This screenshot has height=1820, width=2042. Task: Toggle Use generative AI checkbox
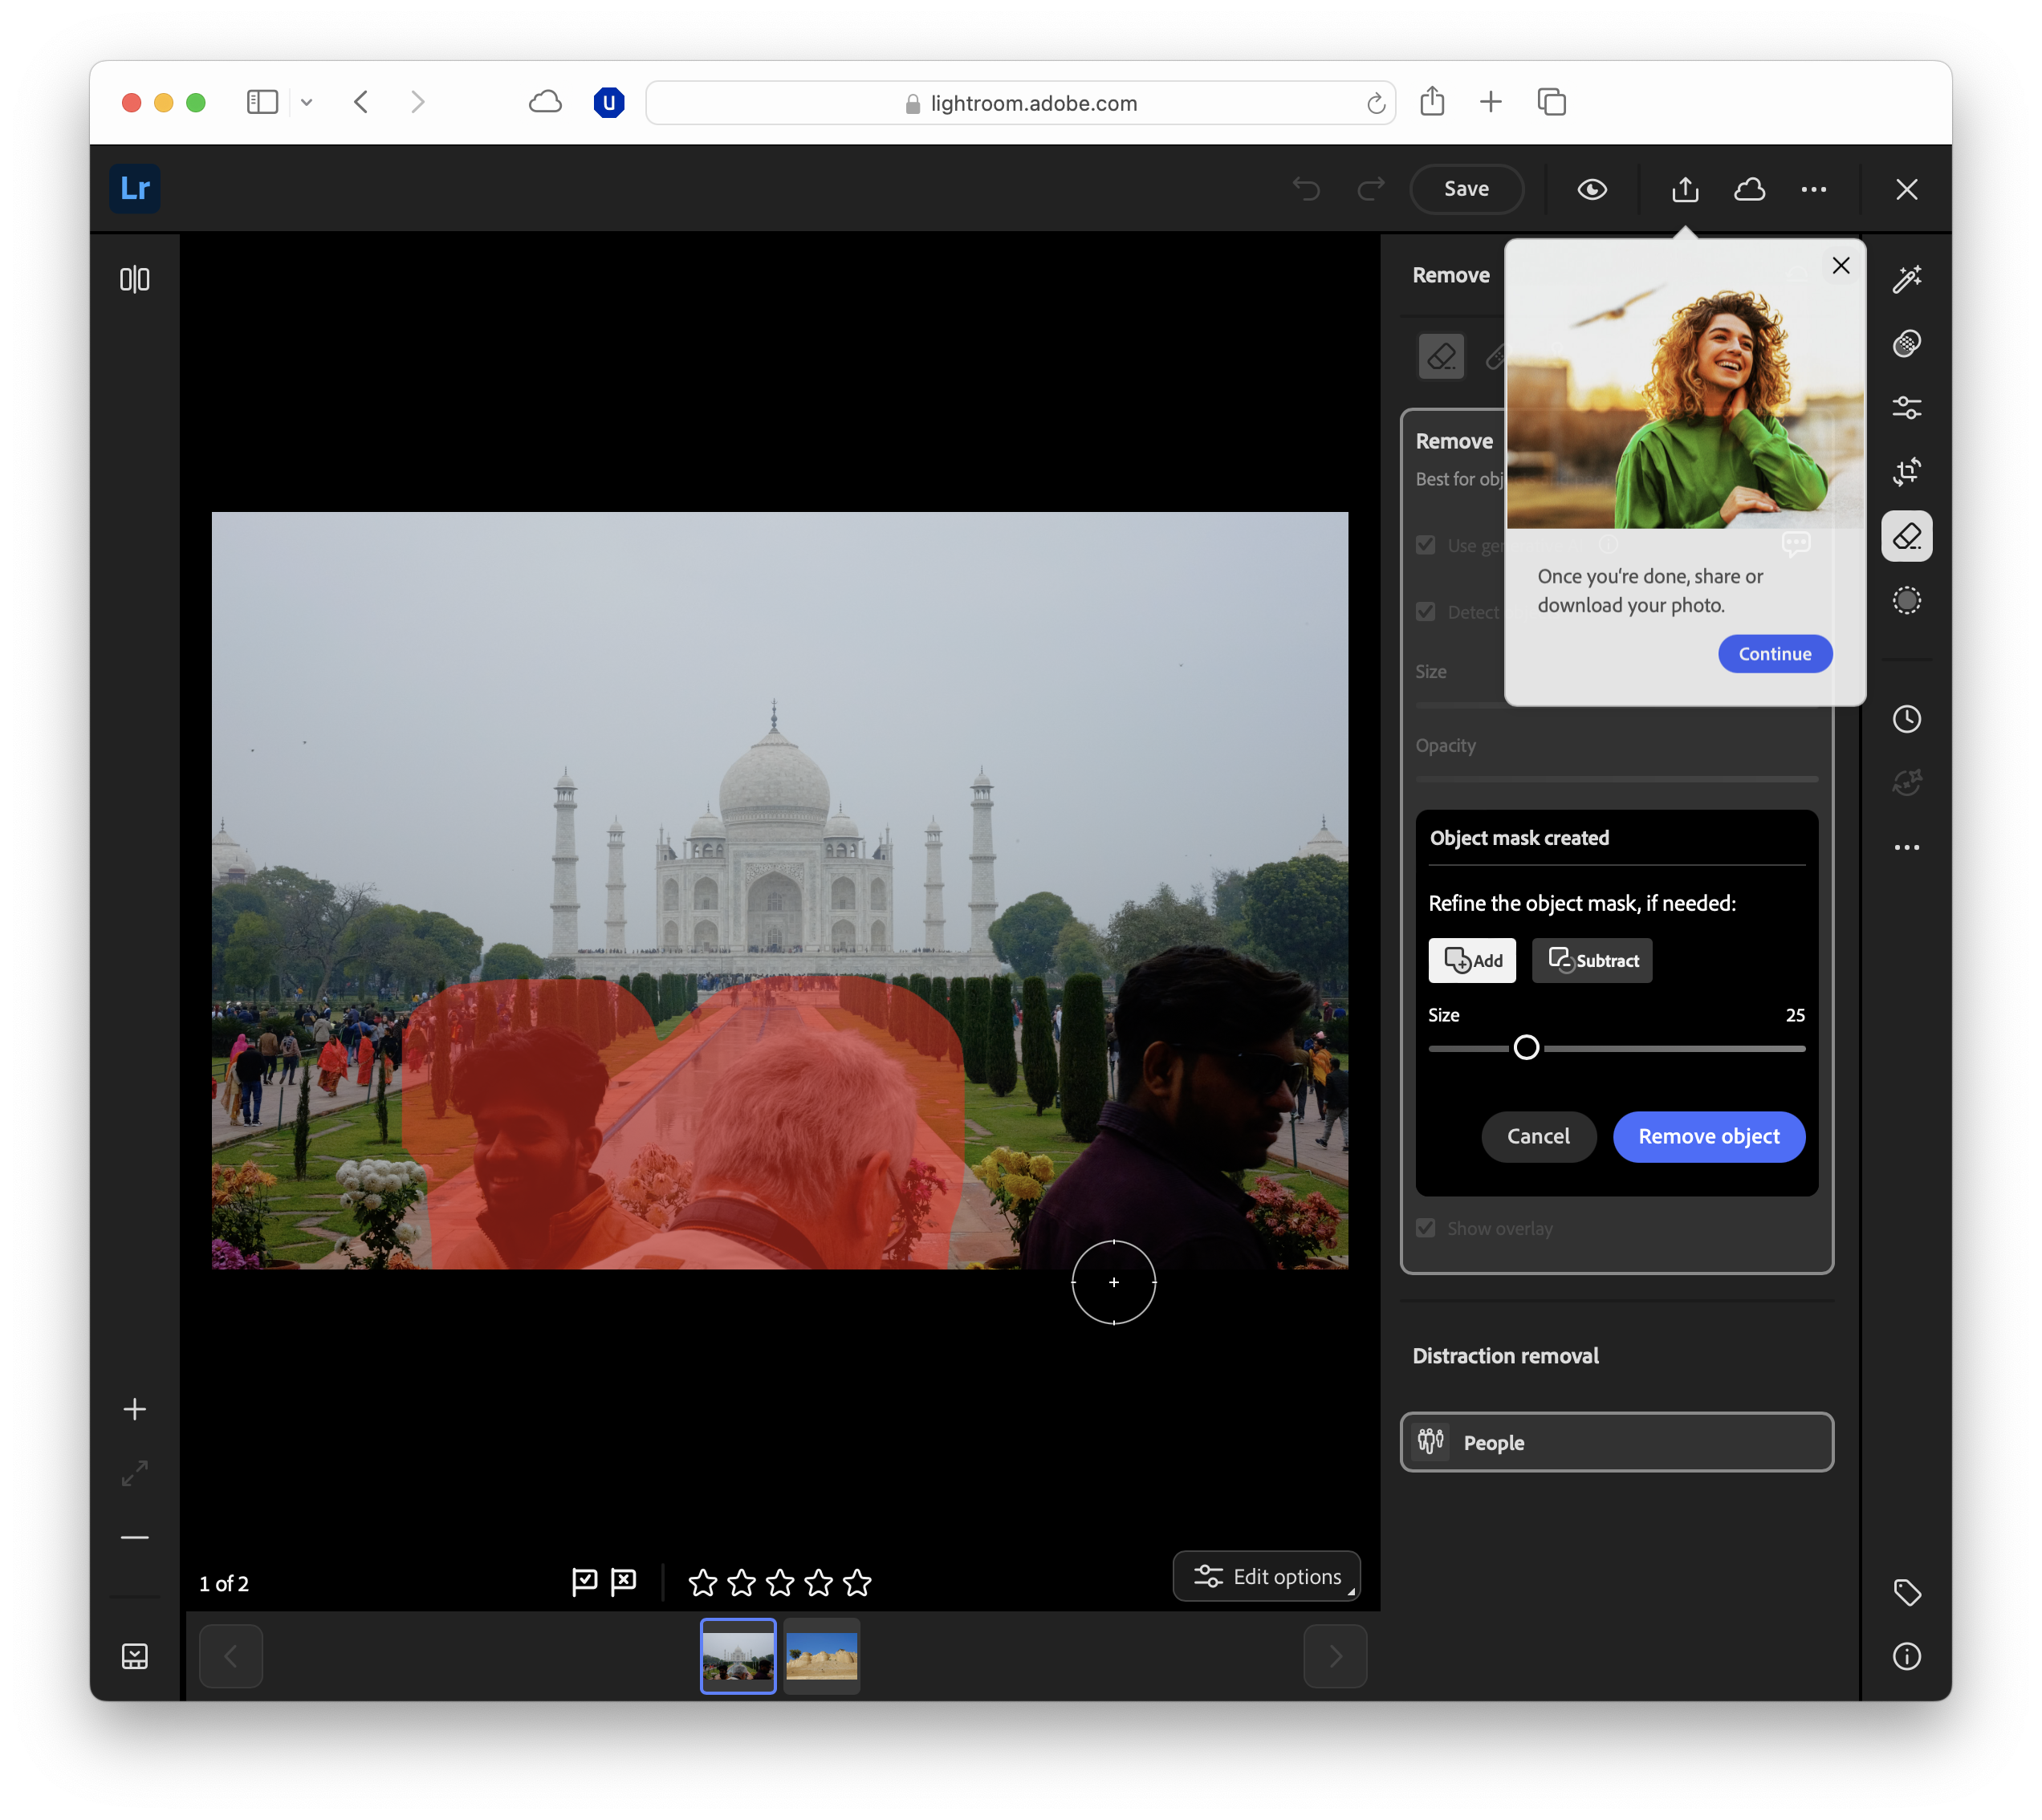point(1426,545)
